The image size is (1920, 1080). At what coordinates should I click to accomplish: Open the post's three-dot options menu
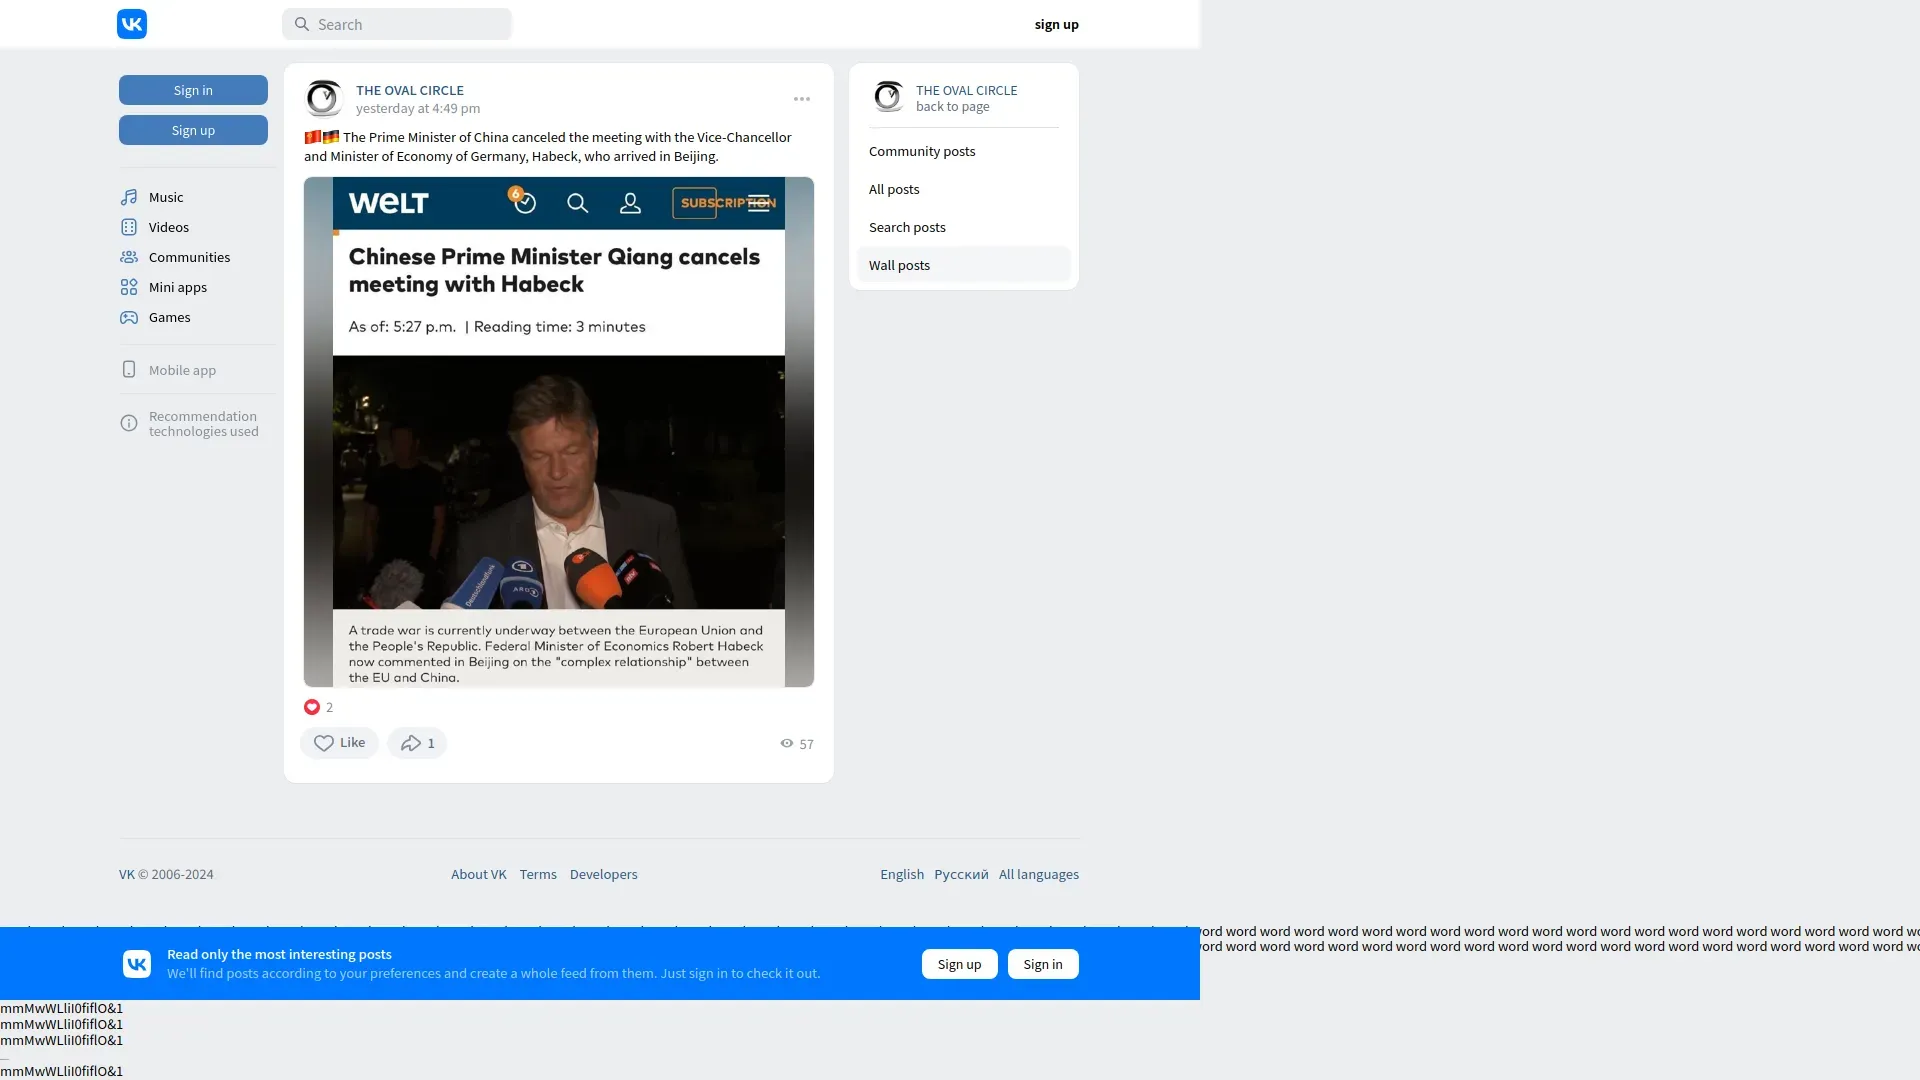click(x=801, y=99)
